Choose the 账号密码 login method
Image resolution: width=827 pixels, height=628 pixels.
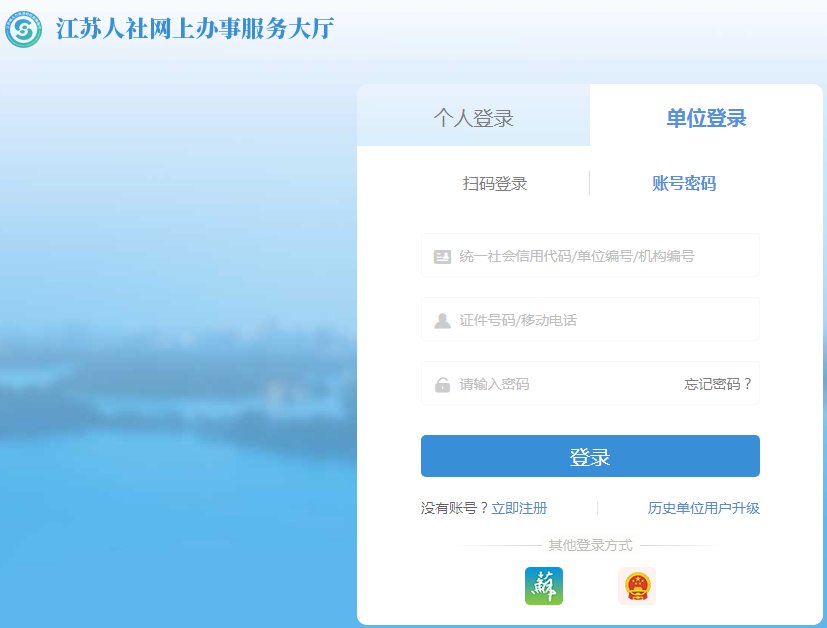(x=684, y=183)
